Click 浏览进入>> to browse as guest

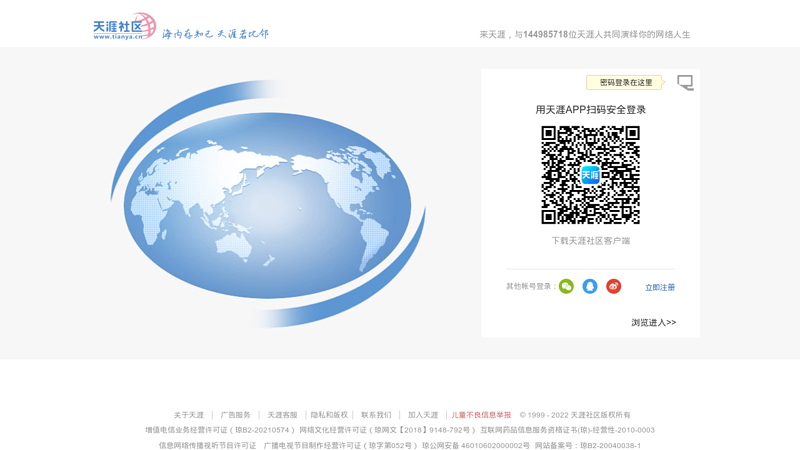pos(654,322)
